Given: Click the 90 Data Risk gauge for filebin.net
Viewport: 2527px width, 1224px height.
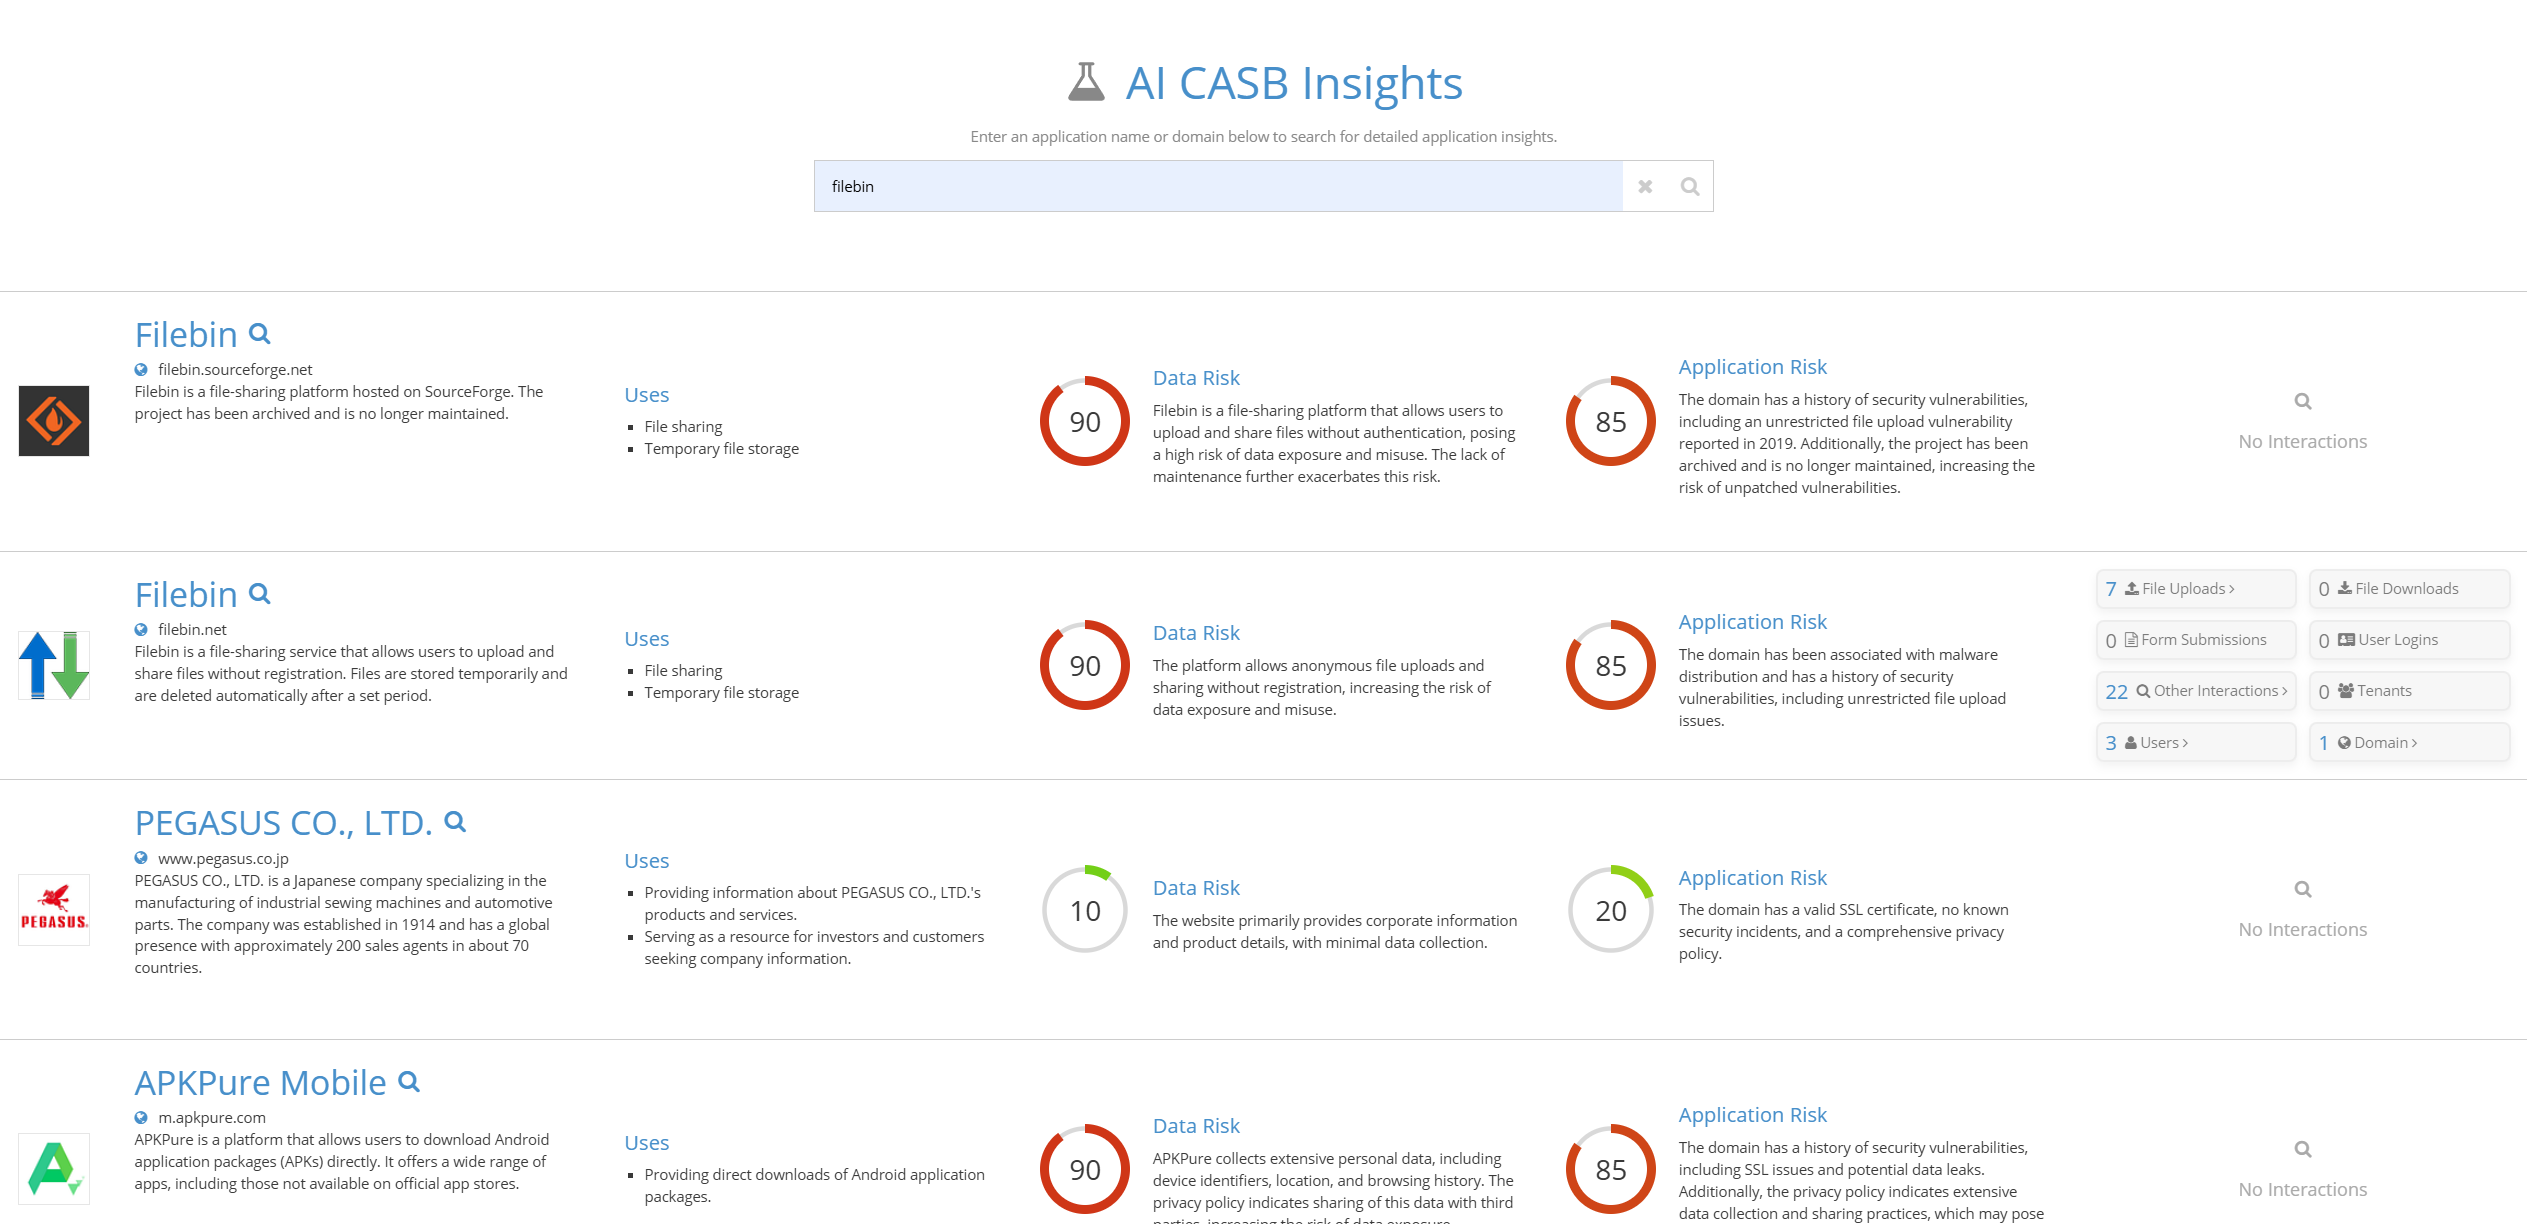Looking at the screenshot, I should pyautogui.click(x=1083, y=664).
